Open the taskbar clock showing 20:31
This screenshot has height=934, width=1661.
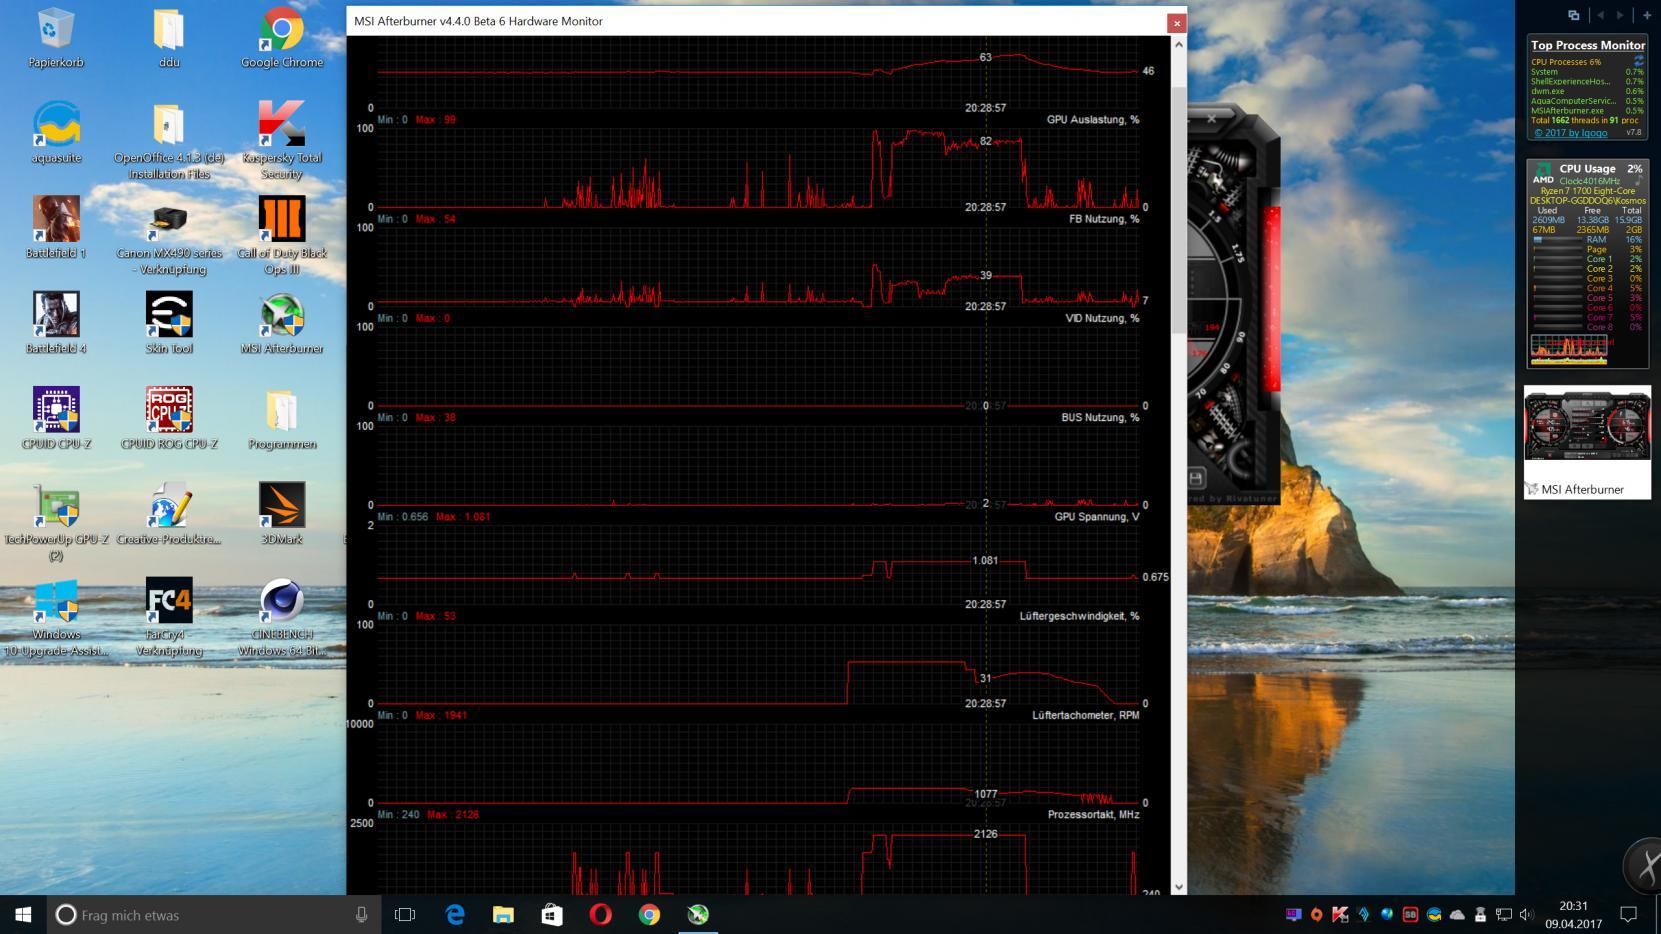(1573, 914)
